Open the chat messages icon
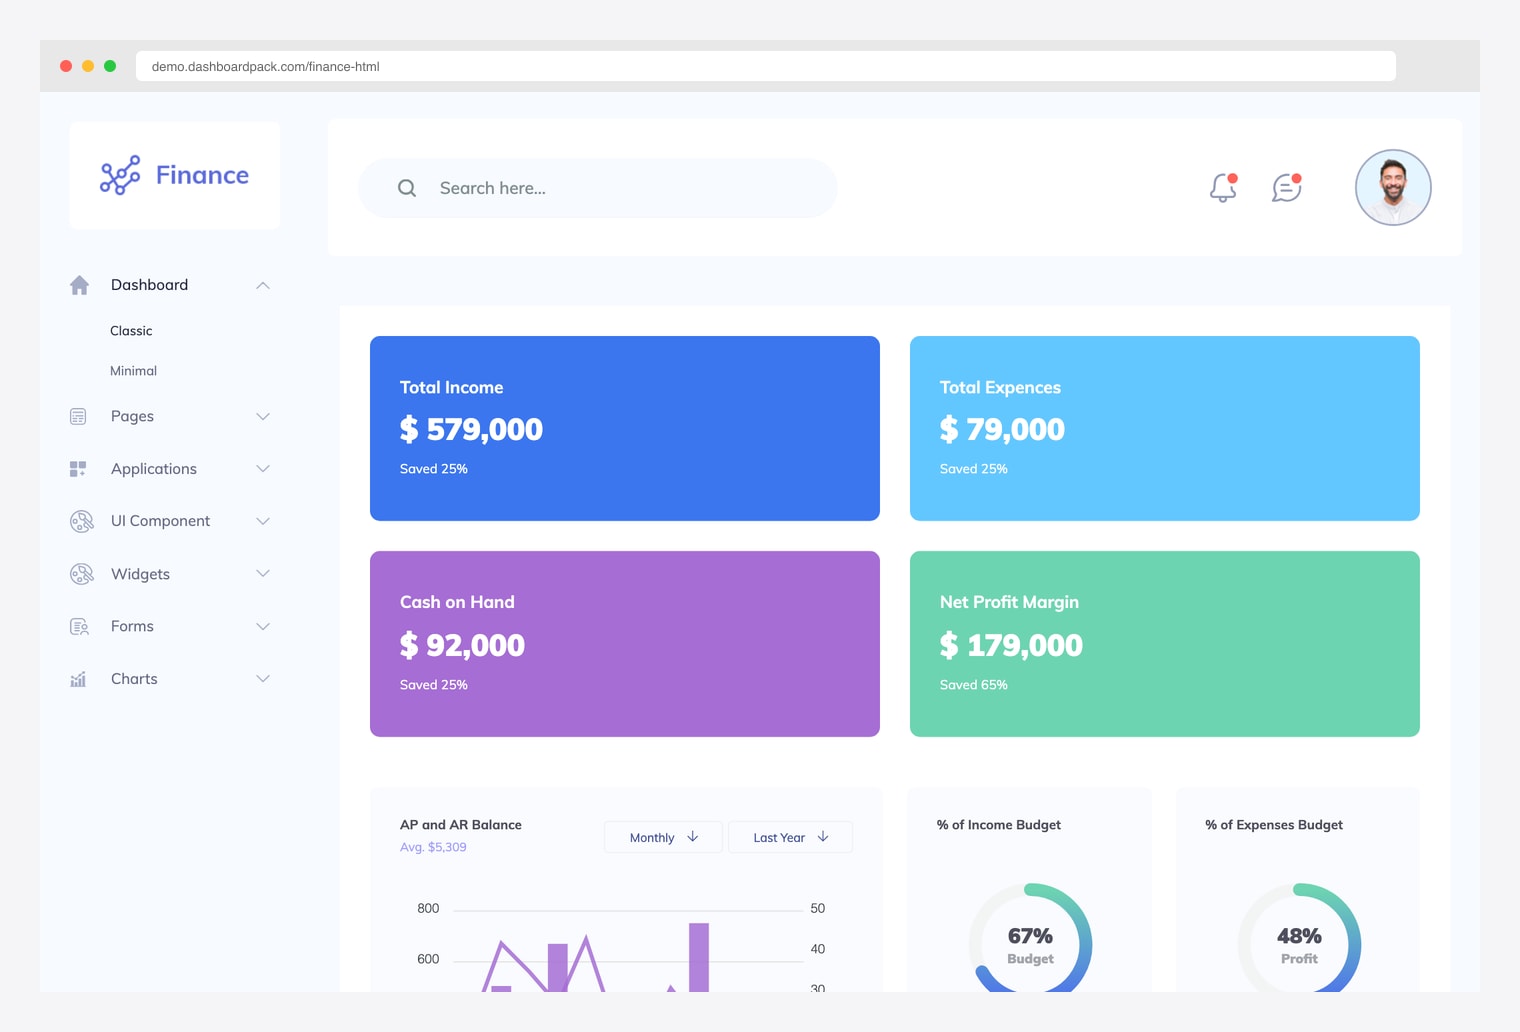The width and height of the screenshot is (1520, 1032). point(1287,187)
